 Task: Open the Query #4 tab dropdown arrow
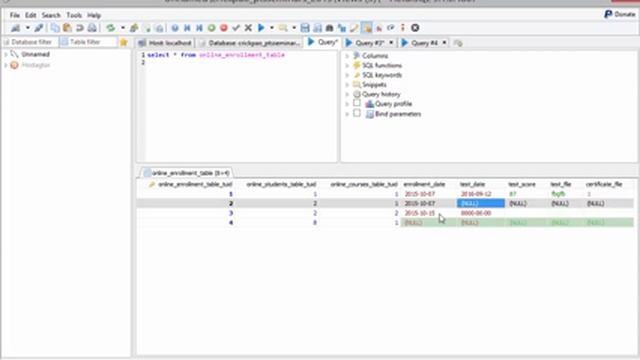click(x=444, y=43)
